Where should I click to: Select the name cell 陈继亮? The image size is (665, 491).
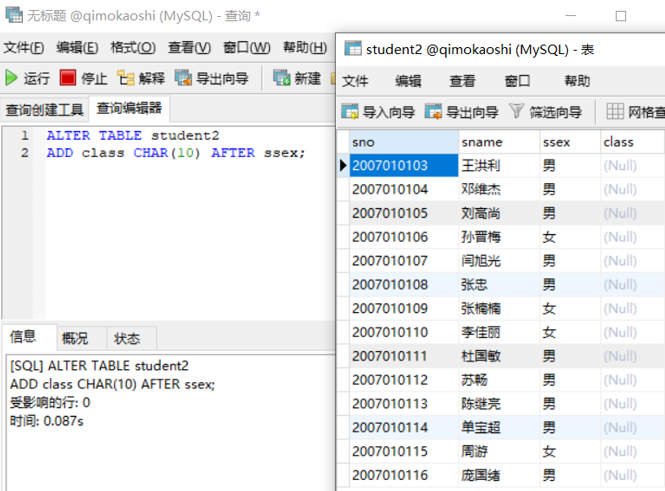coord(499,404)
